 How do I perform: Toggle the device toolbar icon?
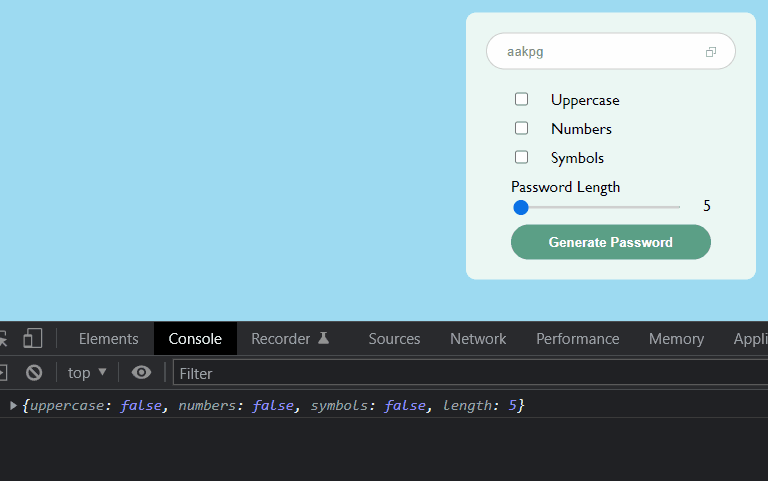(x=33, y=339)
